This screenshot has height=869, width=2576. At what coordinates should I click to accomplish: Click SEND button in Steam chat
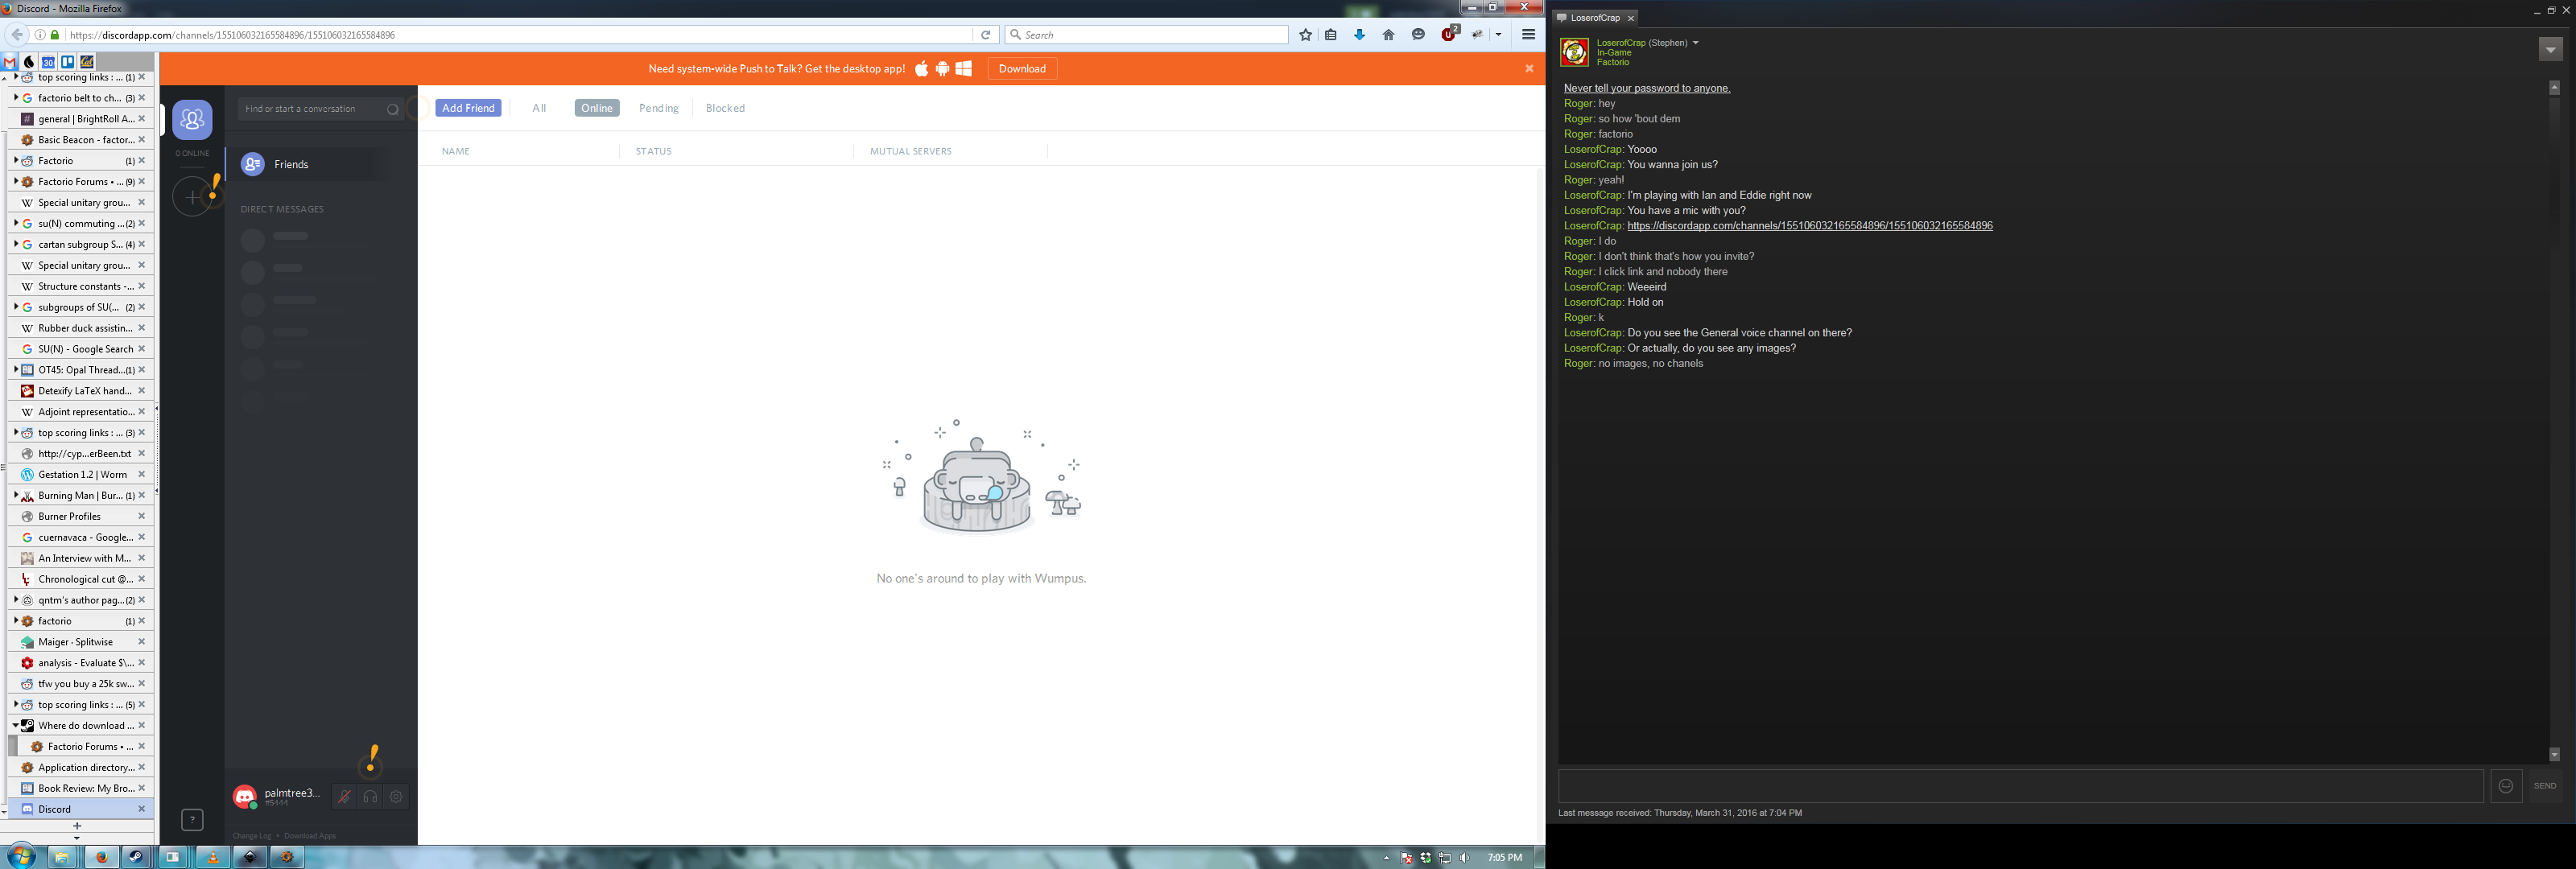2545,786
